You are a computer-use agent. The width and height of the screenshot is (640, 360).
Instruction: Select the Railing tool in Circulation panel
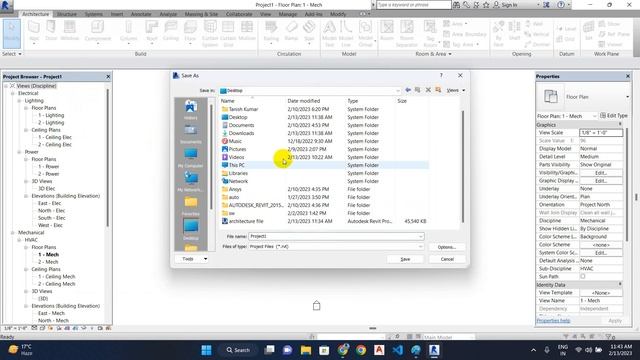pyautogui.click(x=271, y=31)
